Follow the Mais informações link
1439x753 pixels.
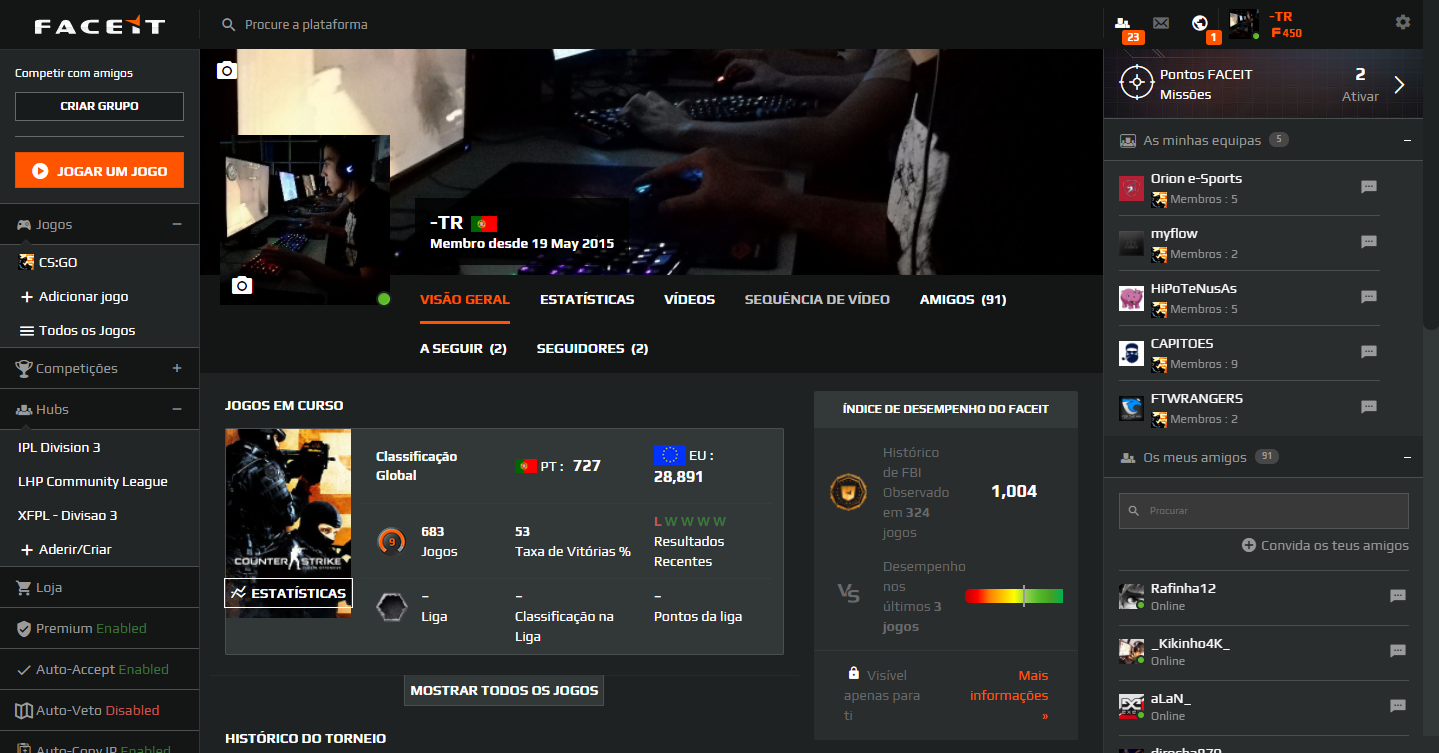click(1009, 695)
